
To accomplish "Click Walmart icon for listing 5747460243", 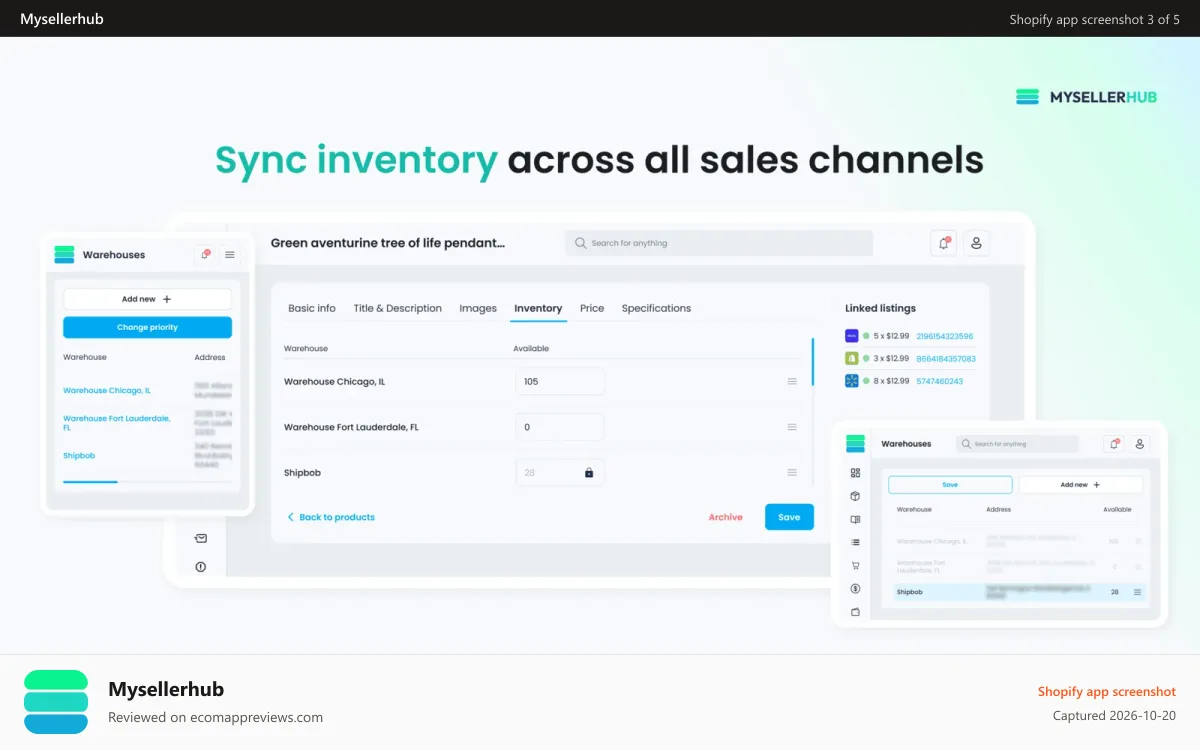I will coord(852,380).
